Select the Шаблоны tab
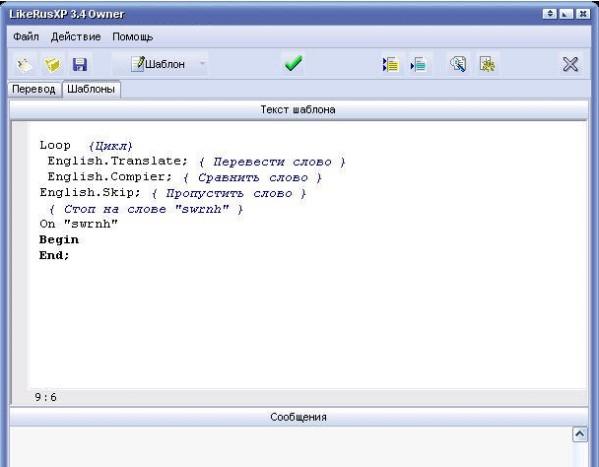 click(x=91, y=89)
